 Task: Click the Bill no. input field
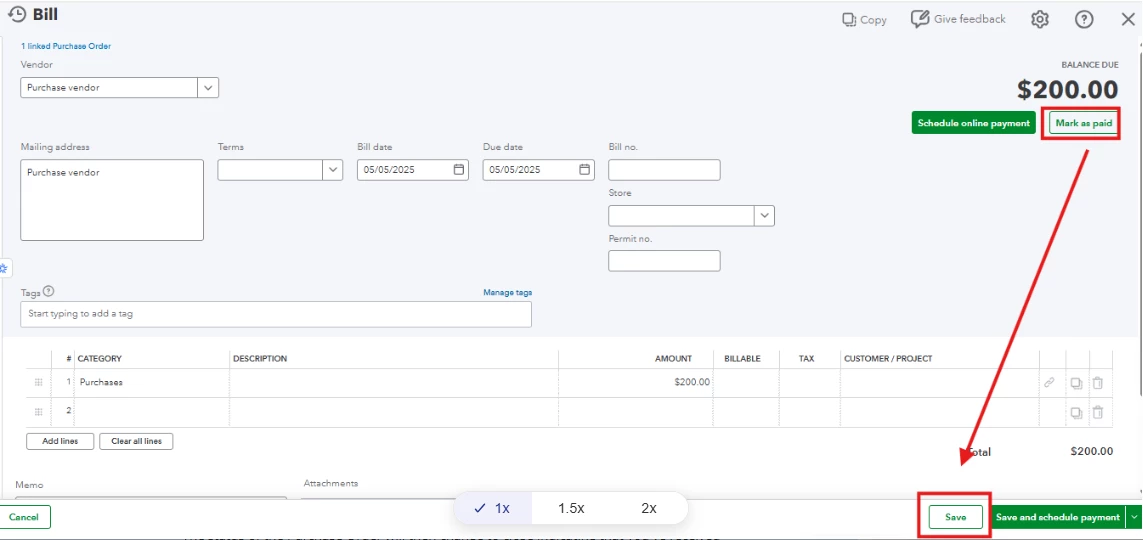click(664, 170)
